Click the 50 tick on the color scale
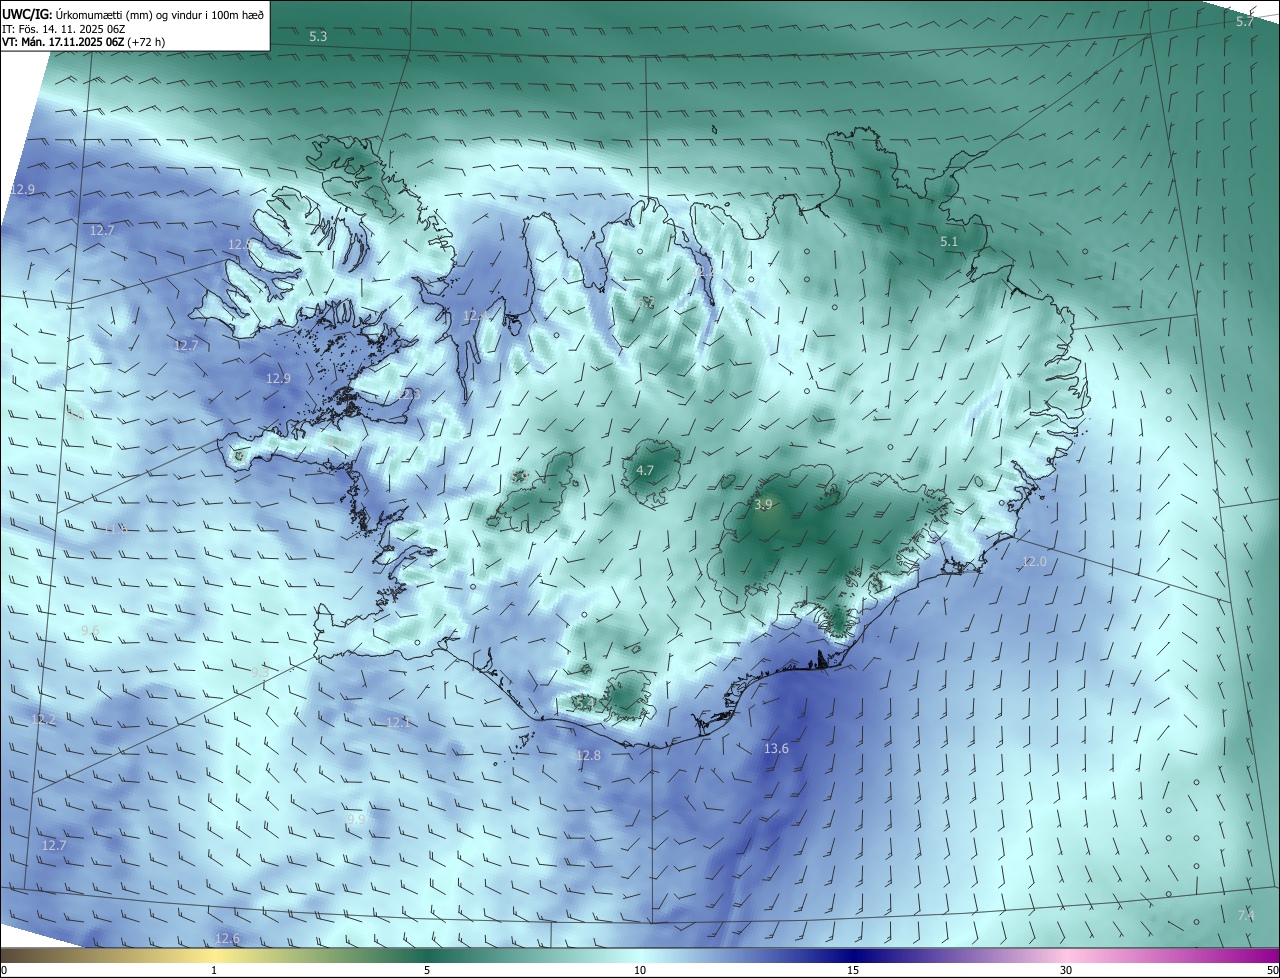 [x=1271, y=970]
